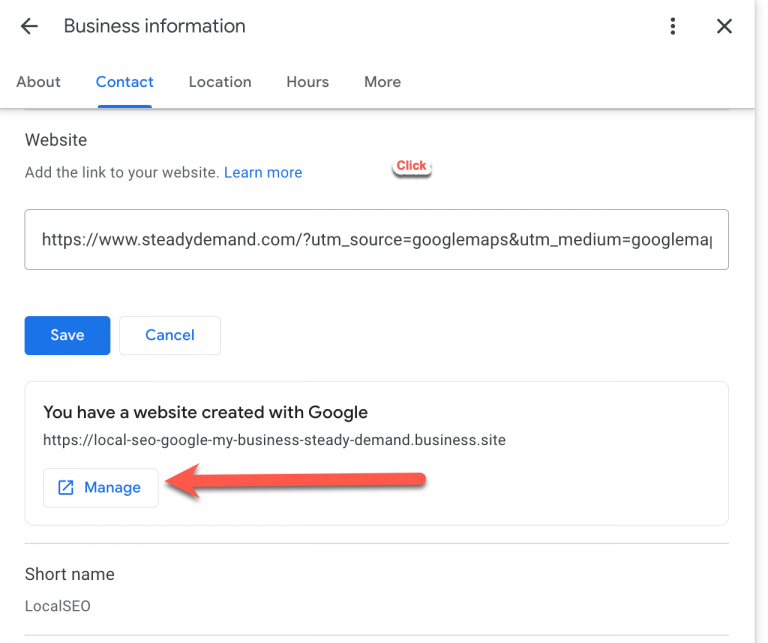Screen dimensions: 768x643
Task: Click the Cancel button
Action: [170, 335]
